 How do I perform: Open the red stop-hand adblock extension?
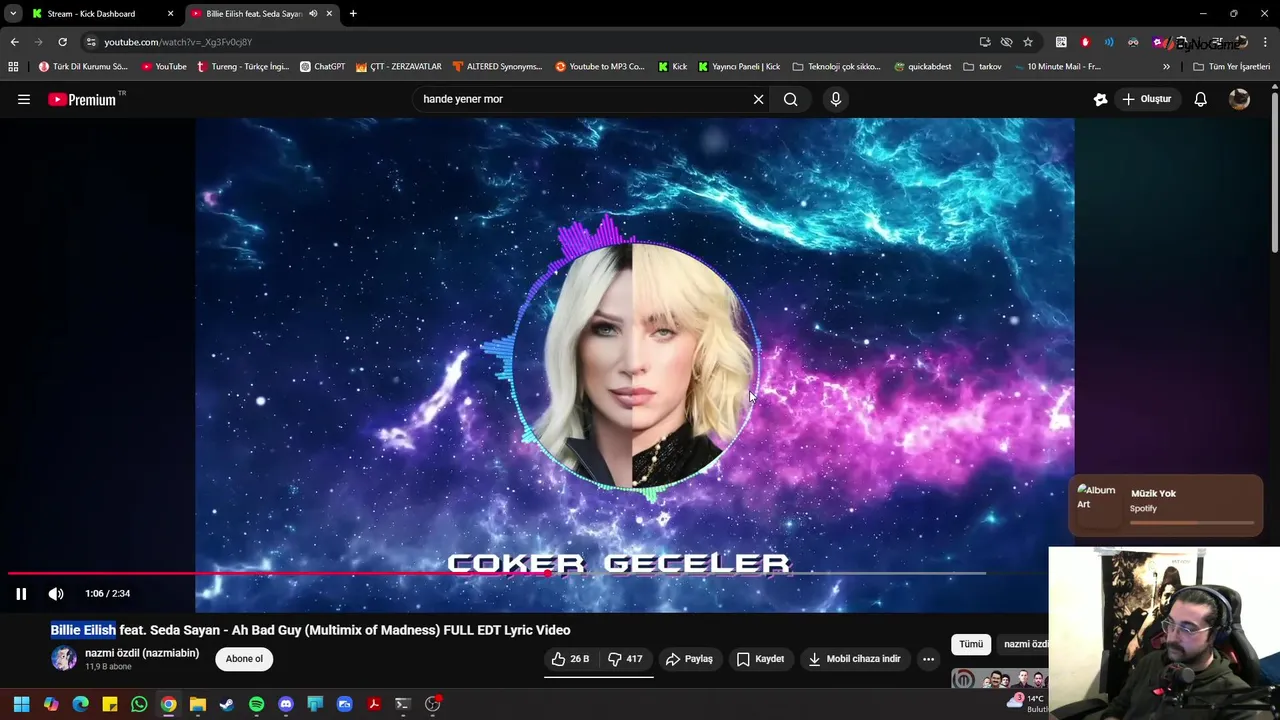tap(1085, 42)
